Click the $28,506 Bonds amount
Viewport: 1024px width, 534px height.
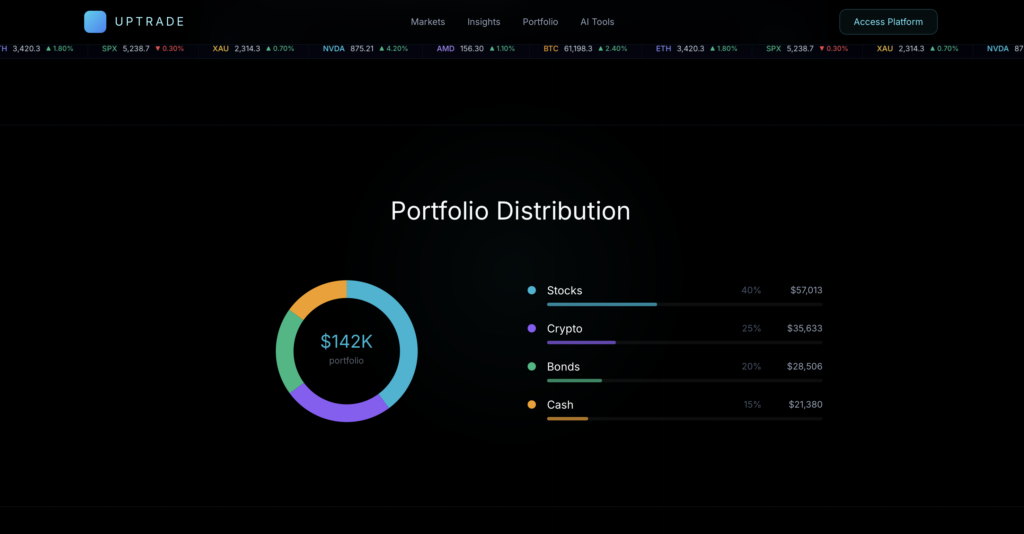[x=805, y=367]
